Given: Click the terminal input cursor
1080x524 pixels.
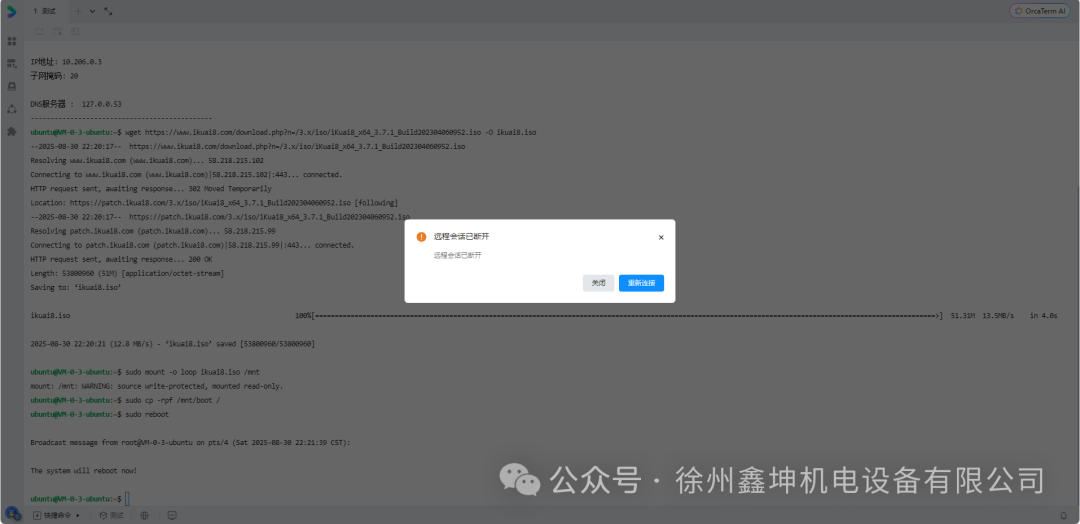Looking at the screenshot, I should click(x=127, y=499).
